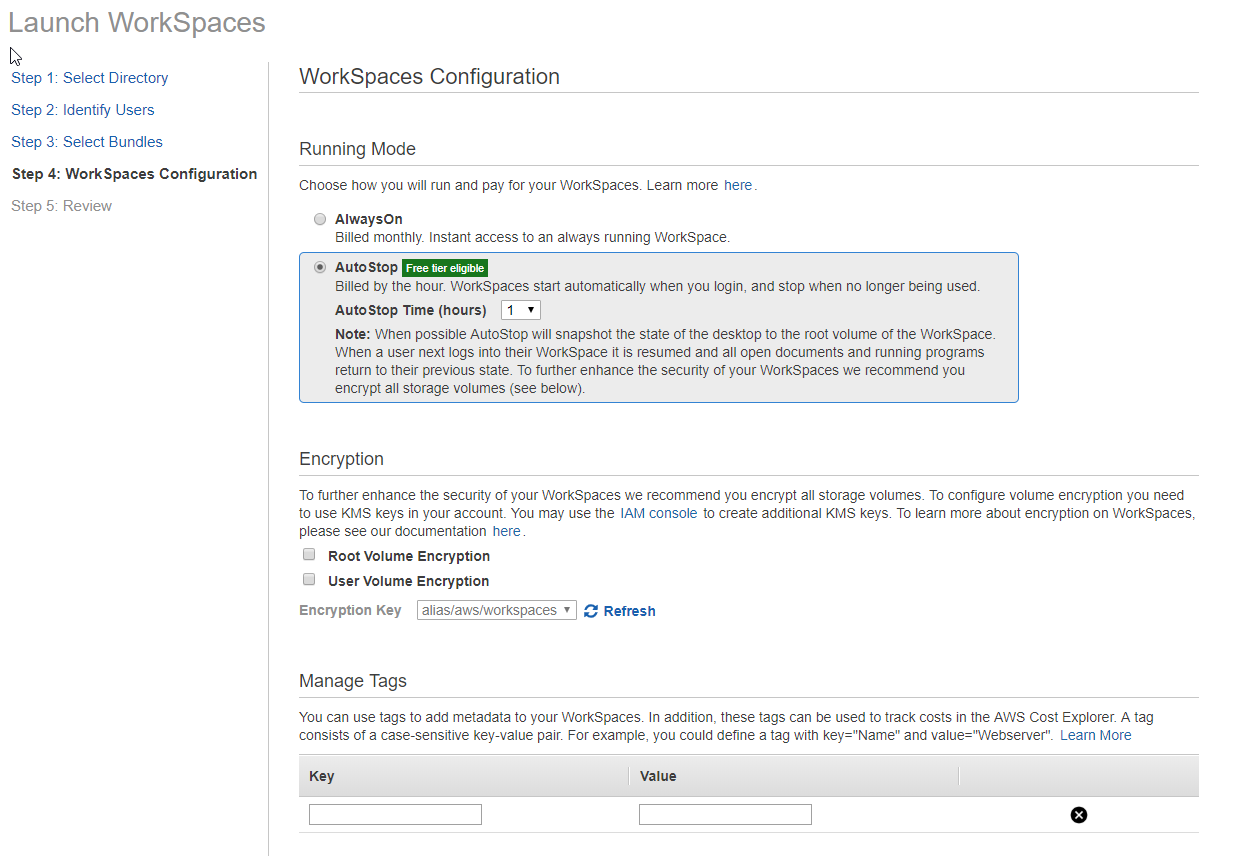Navigate to Step 3: Select Bundles
The width and height of the screenshot is (1242, 856).
pos(87,141)
